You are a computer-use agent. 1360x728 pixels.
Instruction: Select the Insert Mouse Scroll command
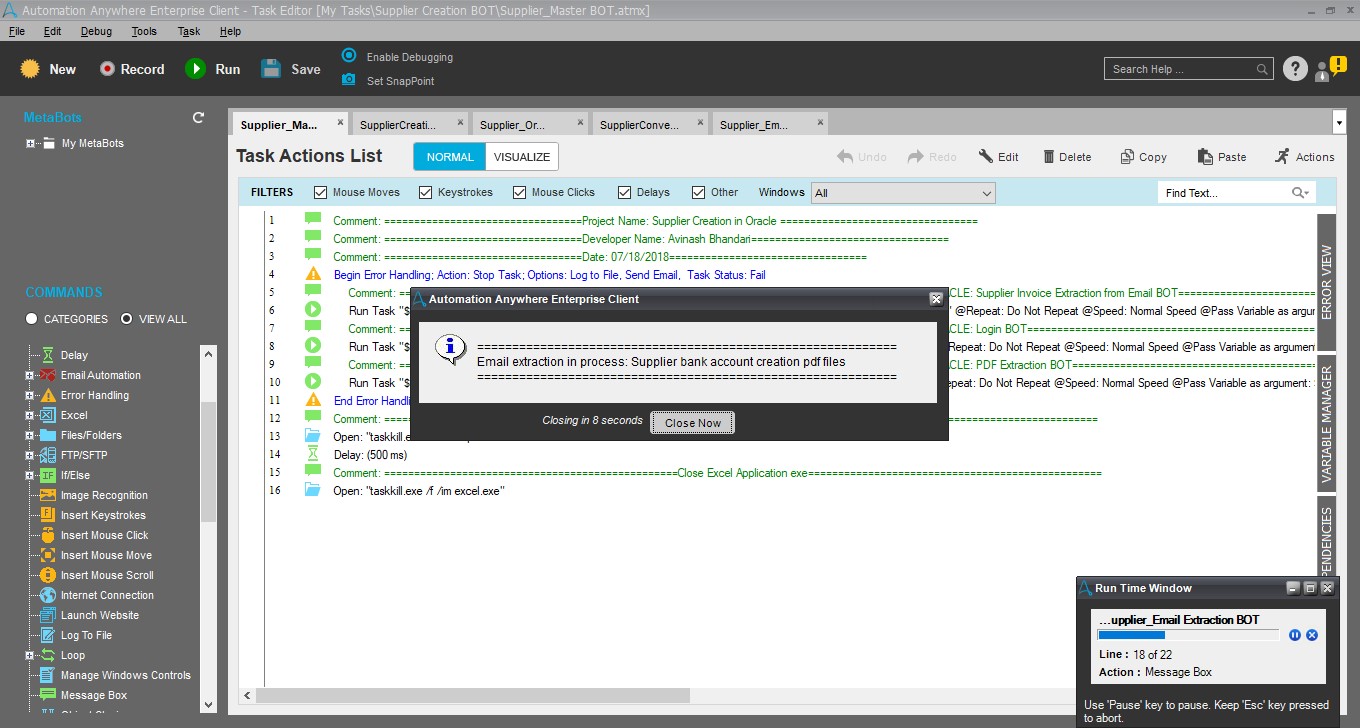click(107, 575)
